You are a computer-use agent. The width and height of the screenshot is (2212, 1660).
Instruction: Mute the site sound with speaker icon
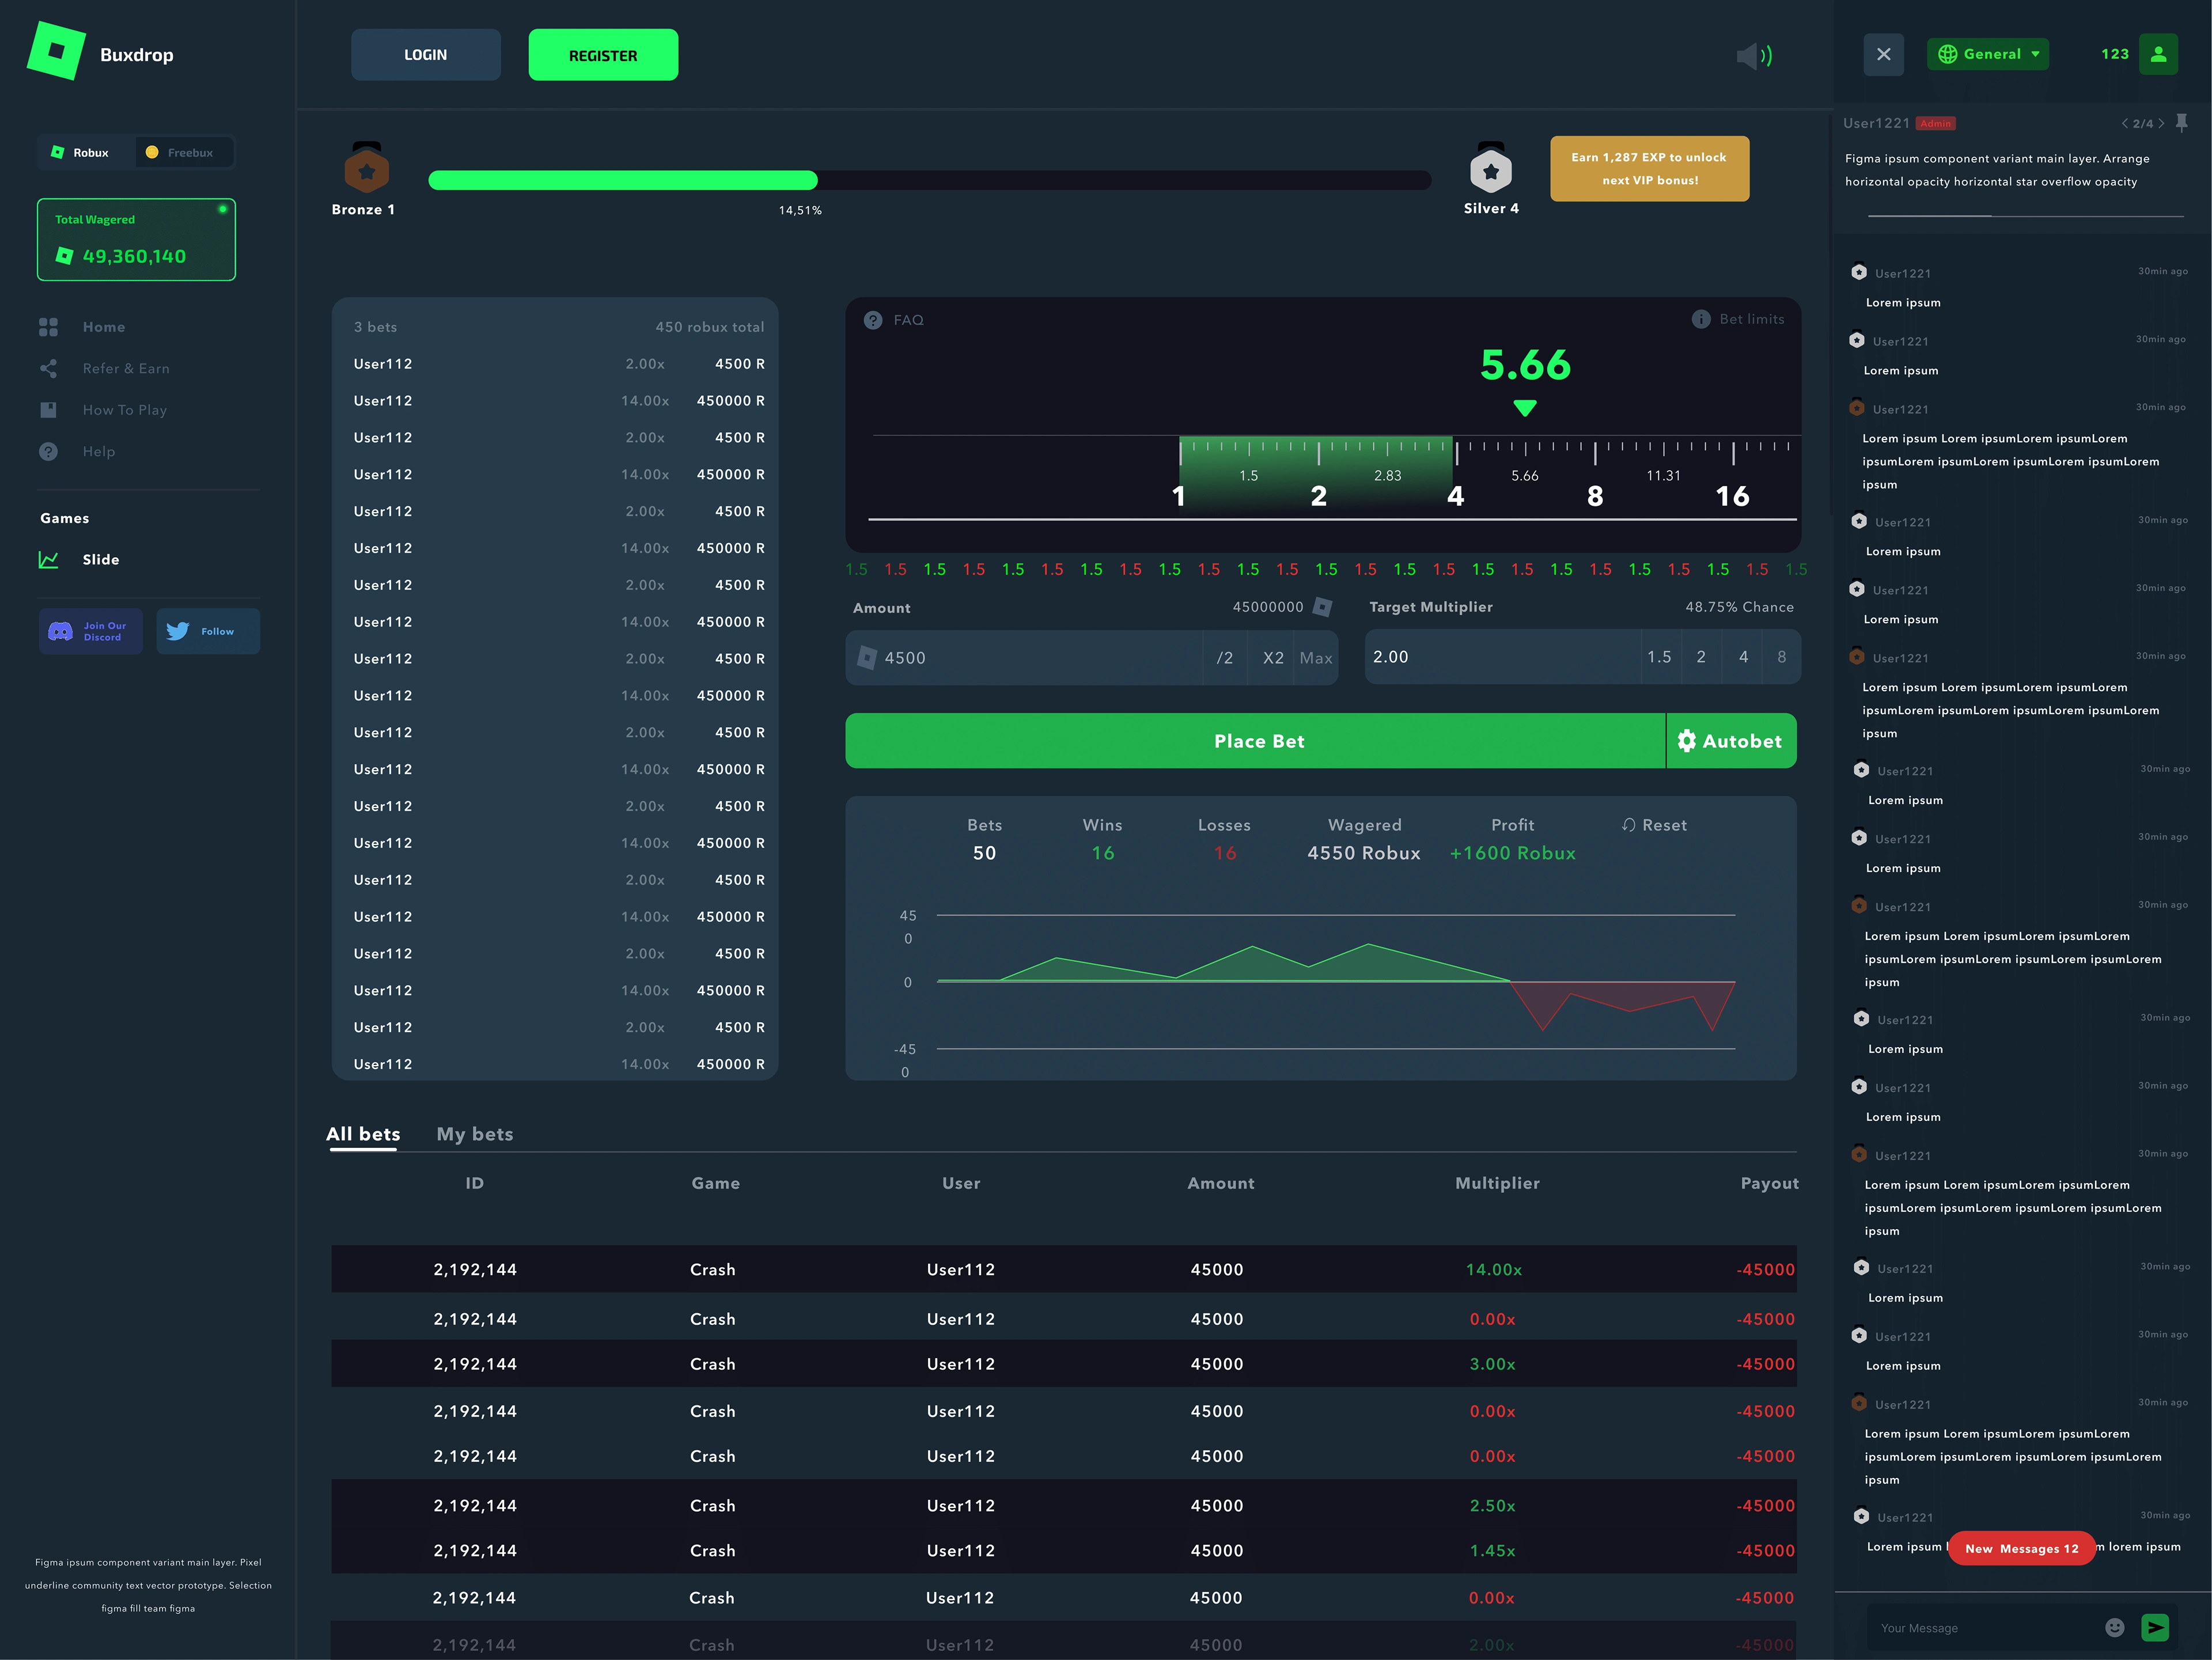coord(1753,56)
